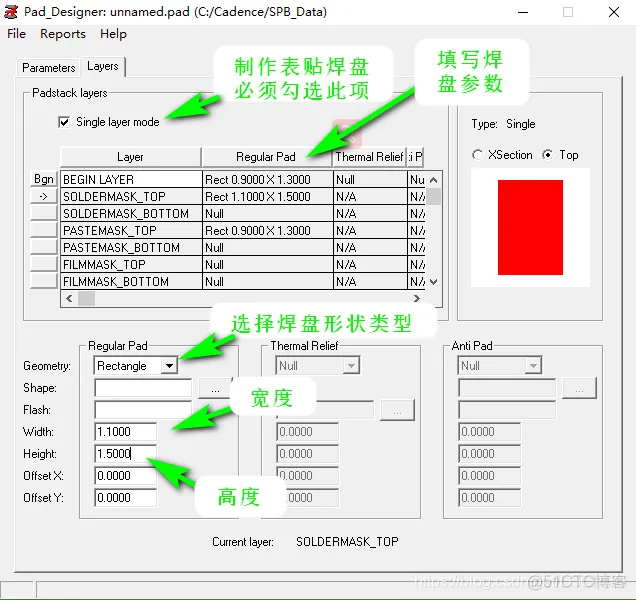Select the Layers tab
Image resolution: width=636 pixels, height=600 pixels.
pyautogui.click(x=103, y=66)
